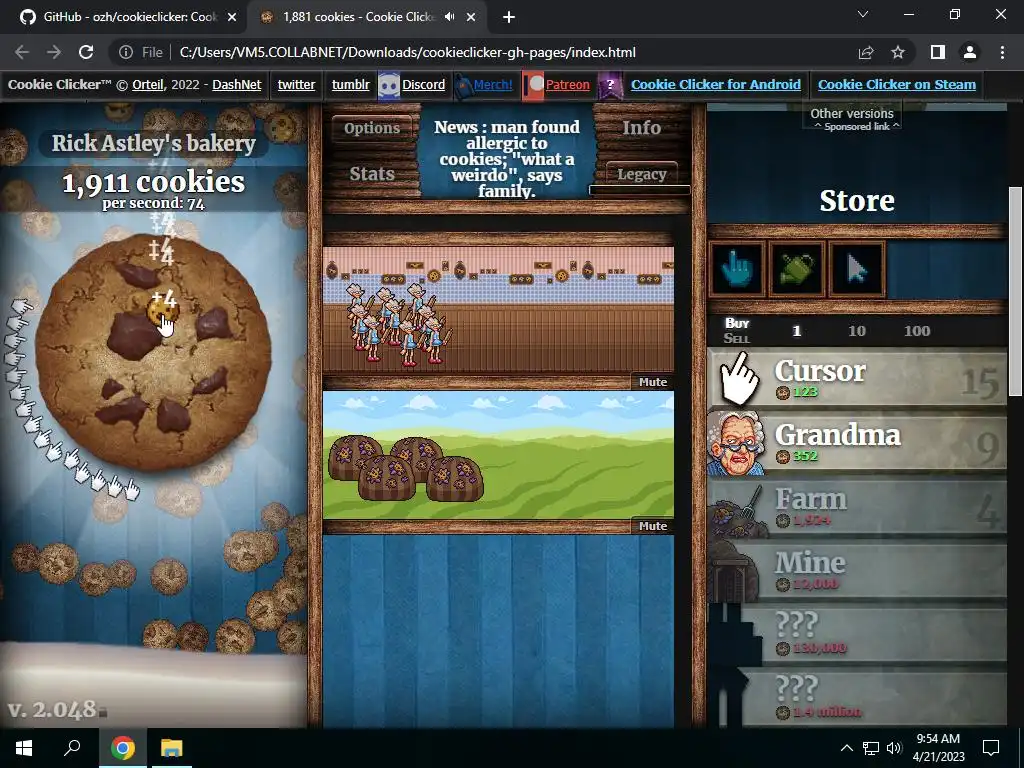This screenshot has width=1024, height=768.
Task: View site info icon beside File
Action: click(x=126, y=52)
